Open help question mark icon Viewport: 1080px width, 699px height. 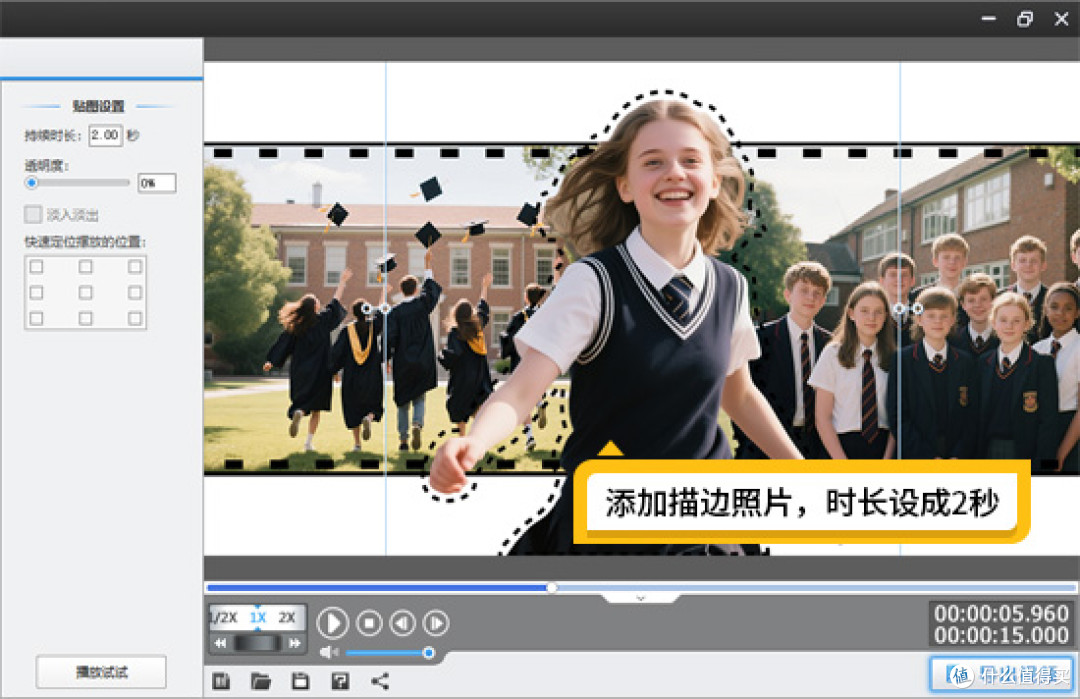[x=340, y=681]
